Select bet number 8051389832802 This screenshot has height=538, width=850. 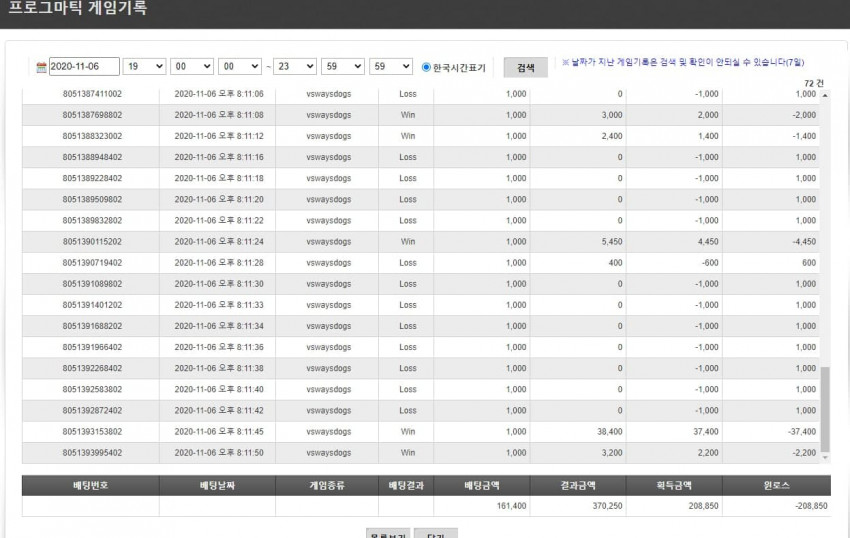(x=92, y=221)
